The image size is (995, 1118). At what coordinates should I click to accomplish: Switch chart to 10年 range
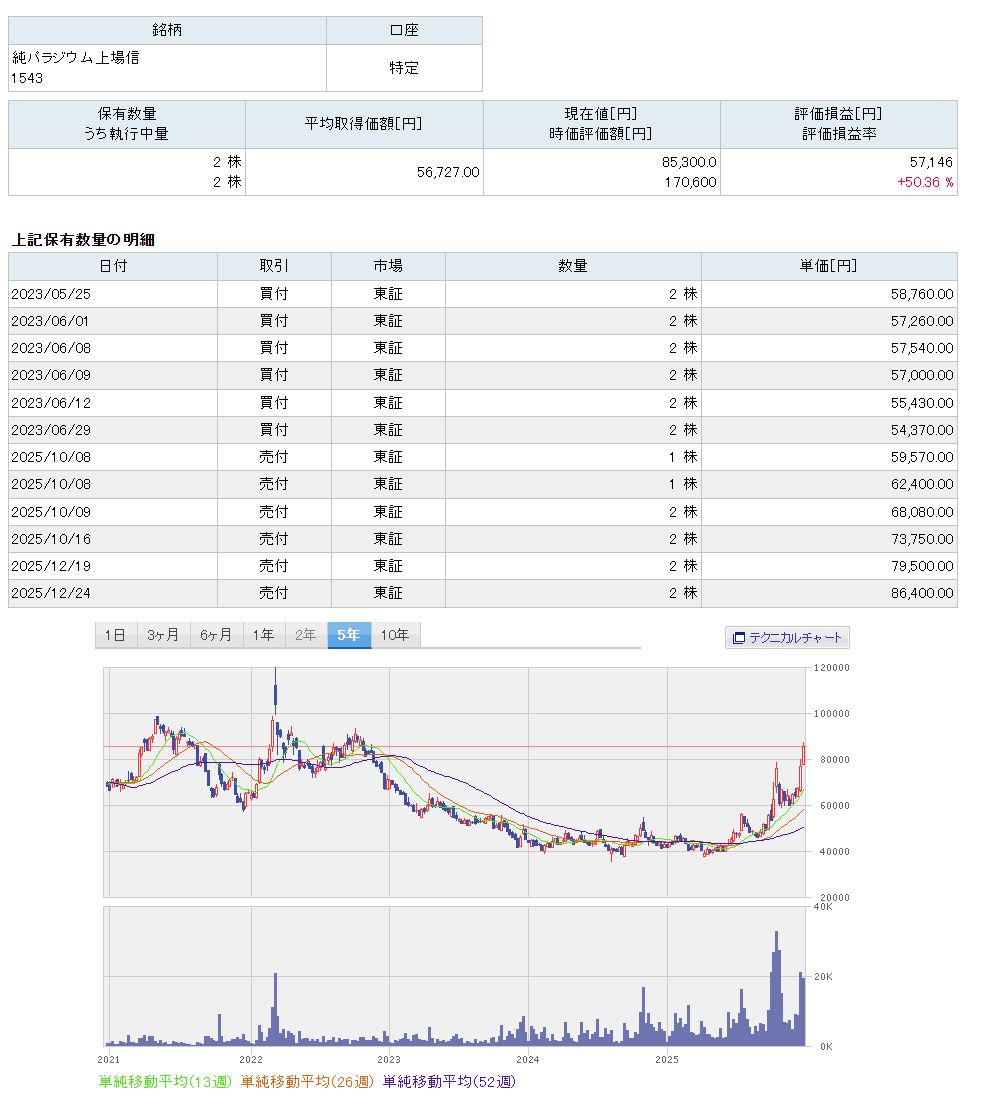(x=394, y=635)
